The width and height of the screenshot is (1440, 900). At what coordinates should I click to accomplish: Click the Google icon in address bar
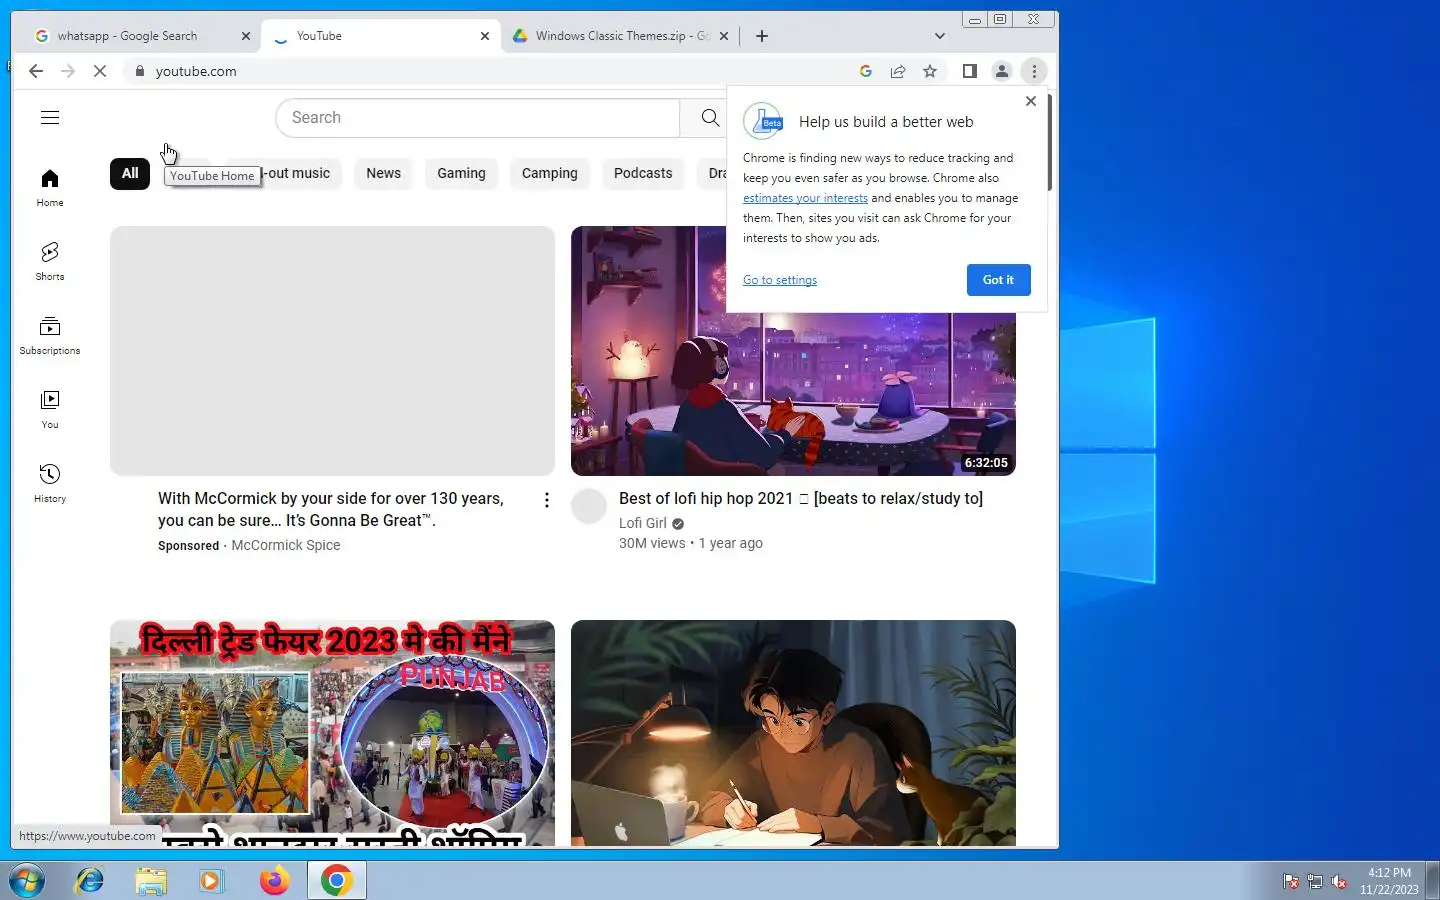click(x=866, y=71)
